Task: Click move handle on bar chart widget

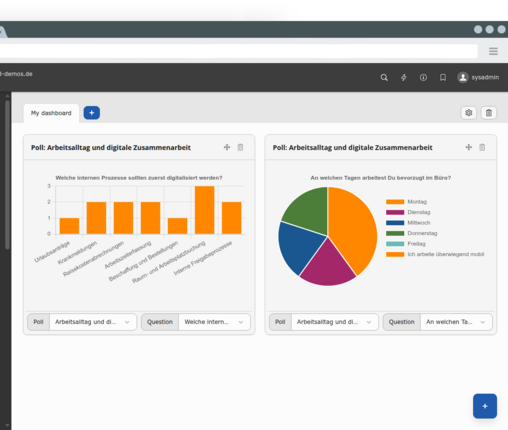Action: pos(227,147)
